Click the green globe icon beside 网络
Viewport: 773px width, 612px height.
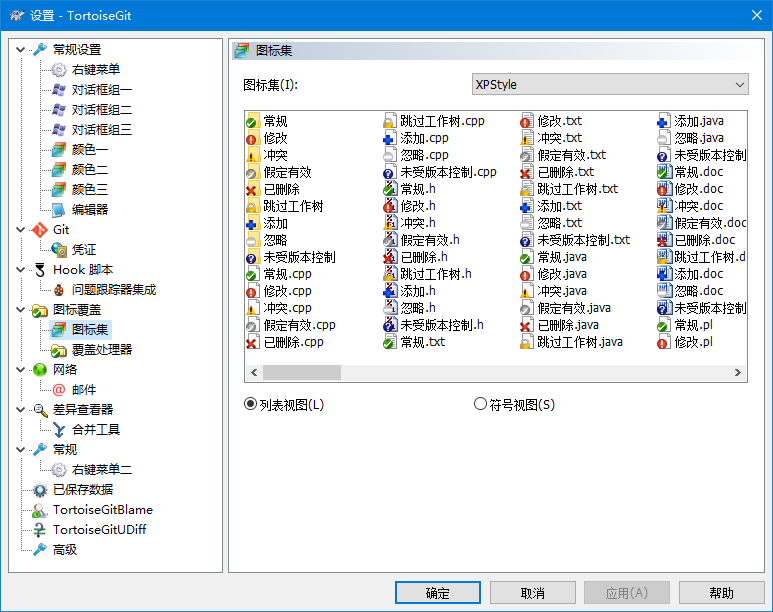40,370
